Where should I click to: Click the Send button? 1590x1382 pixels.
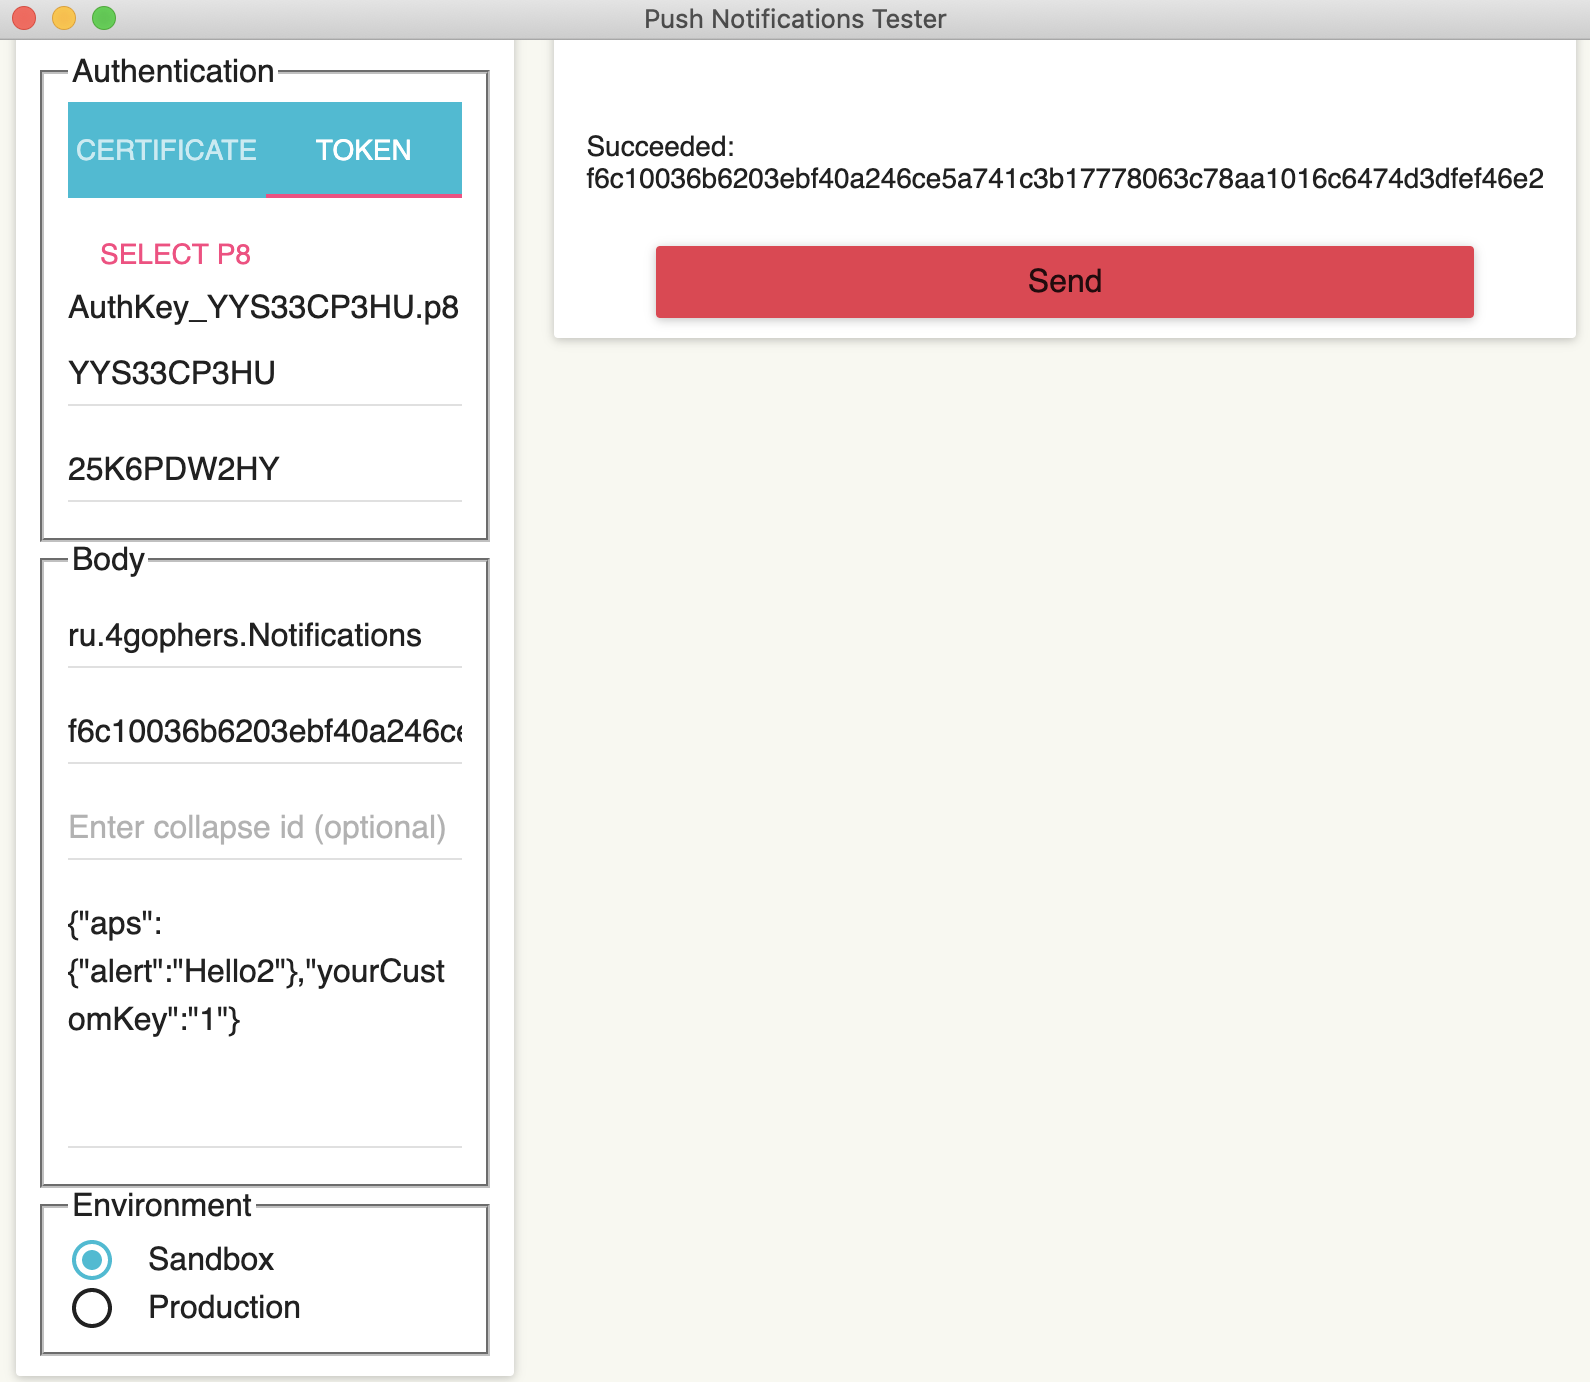(x=1064, y=282)
